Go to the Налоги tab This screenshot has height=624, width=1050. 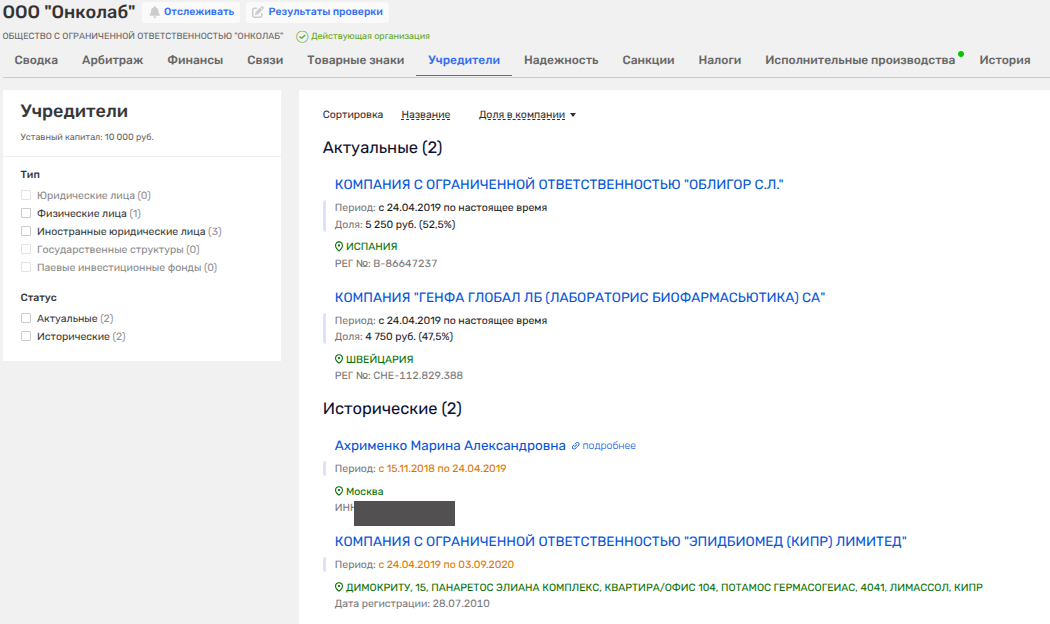click(720, 60)
